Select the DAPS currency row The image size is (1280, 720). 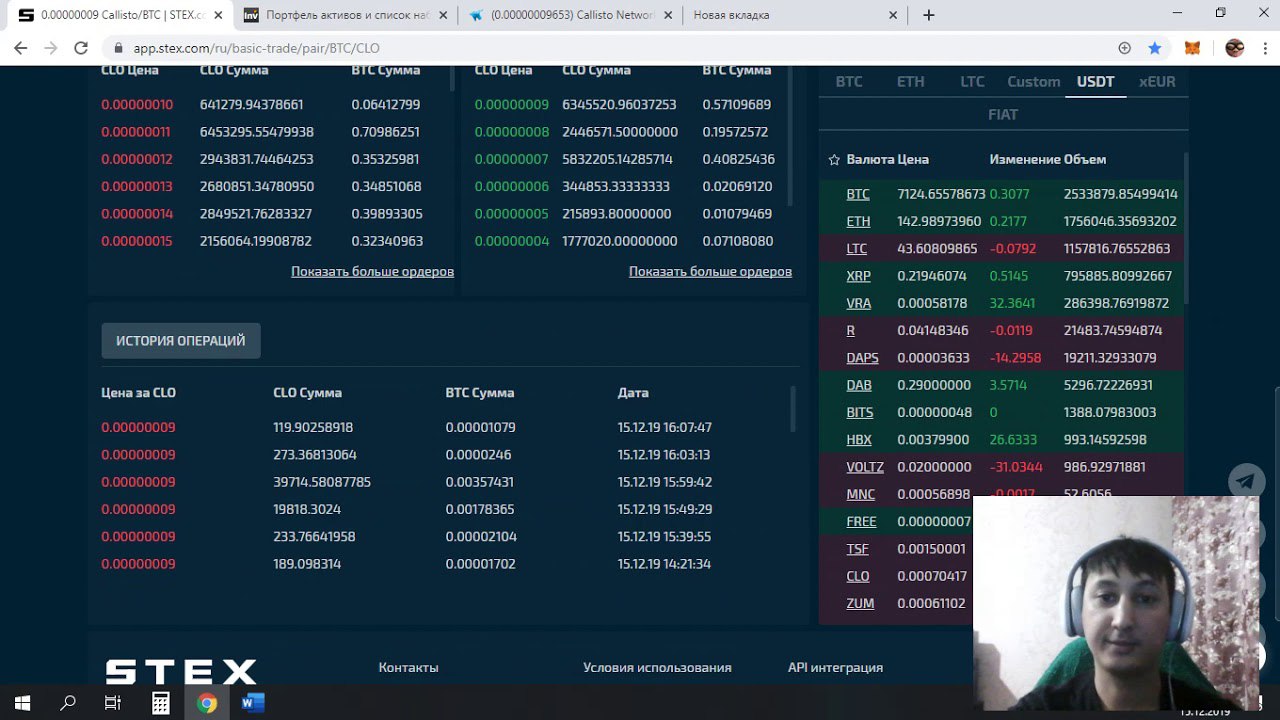click(x=1001, y=358)
